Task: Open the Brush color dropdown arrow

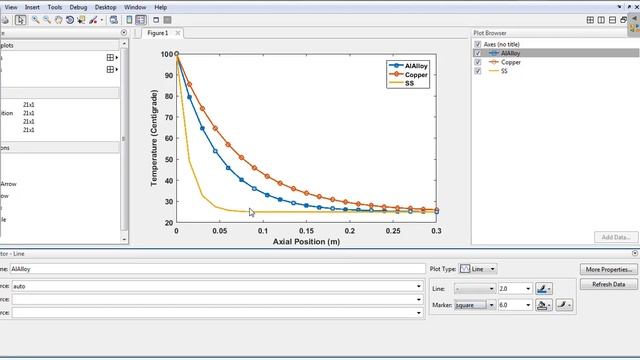Action: (x=102, y=20)
